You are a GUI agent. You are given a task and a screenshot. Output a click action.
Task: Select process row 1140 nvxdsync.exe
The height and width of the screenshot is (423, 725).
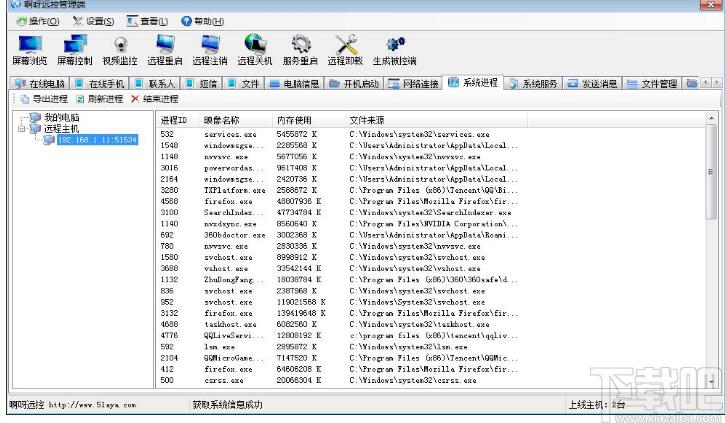[x=342, y=224]
